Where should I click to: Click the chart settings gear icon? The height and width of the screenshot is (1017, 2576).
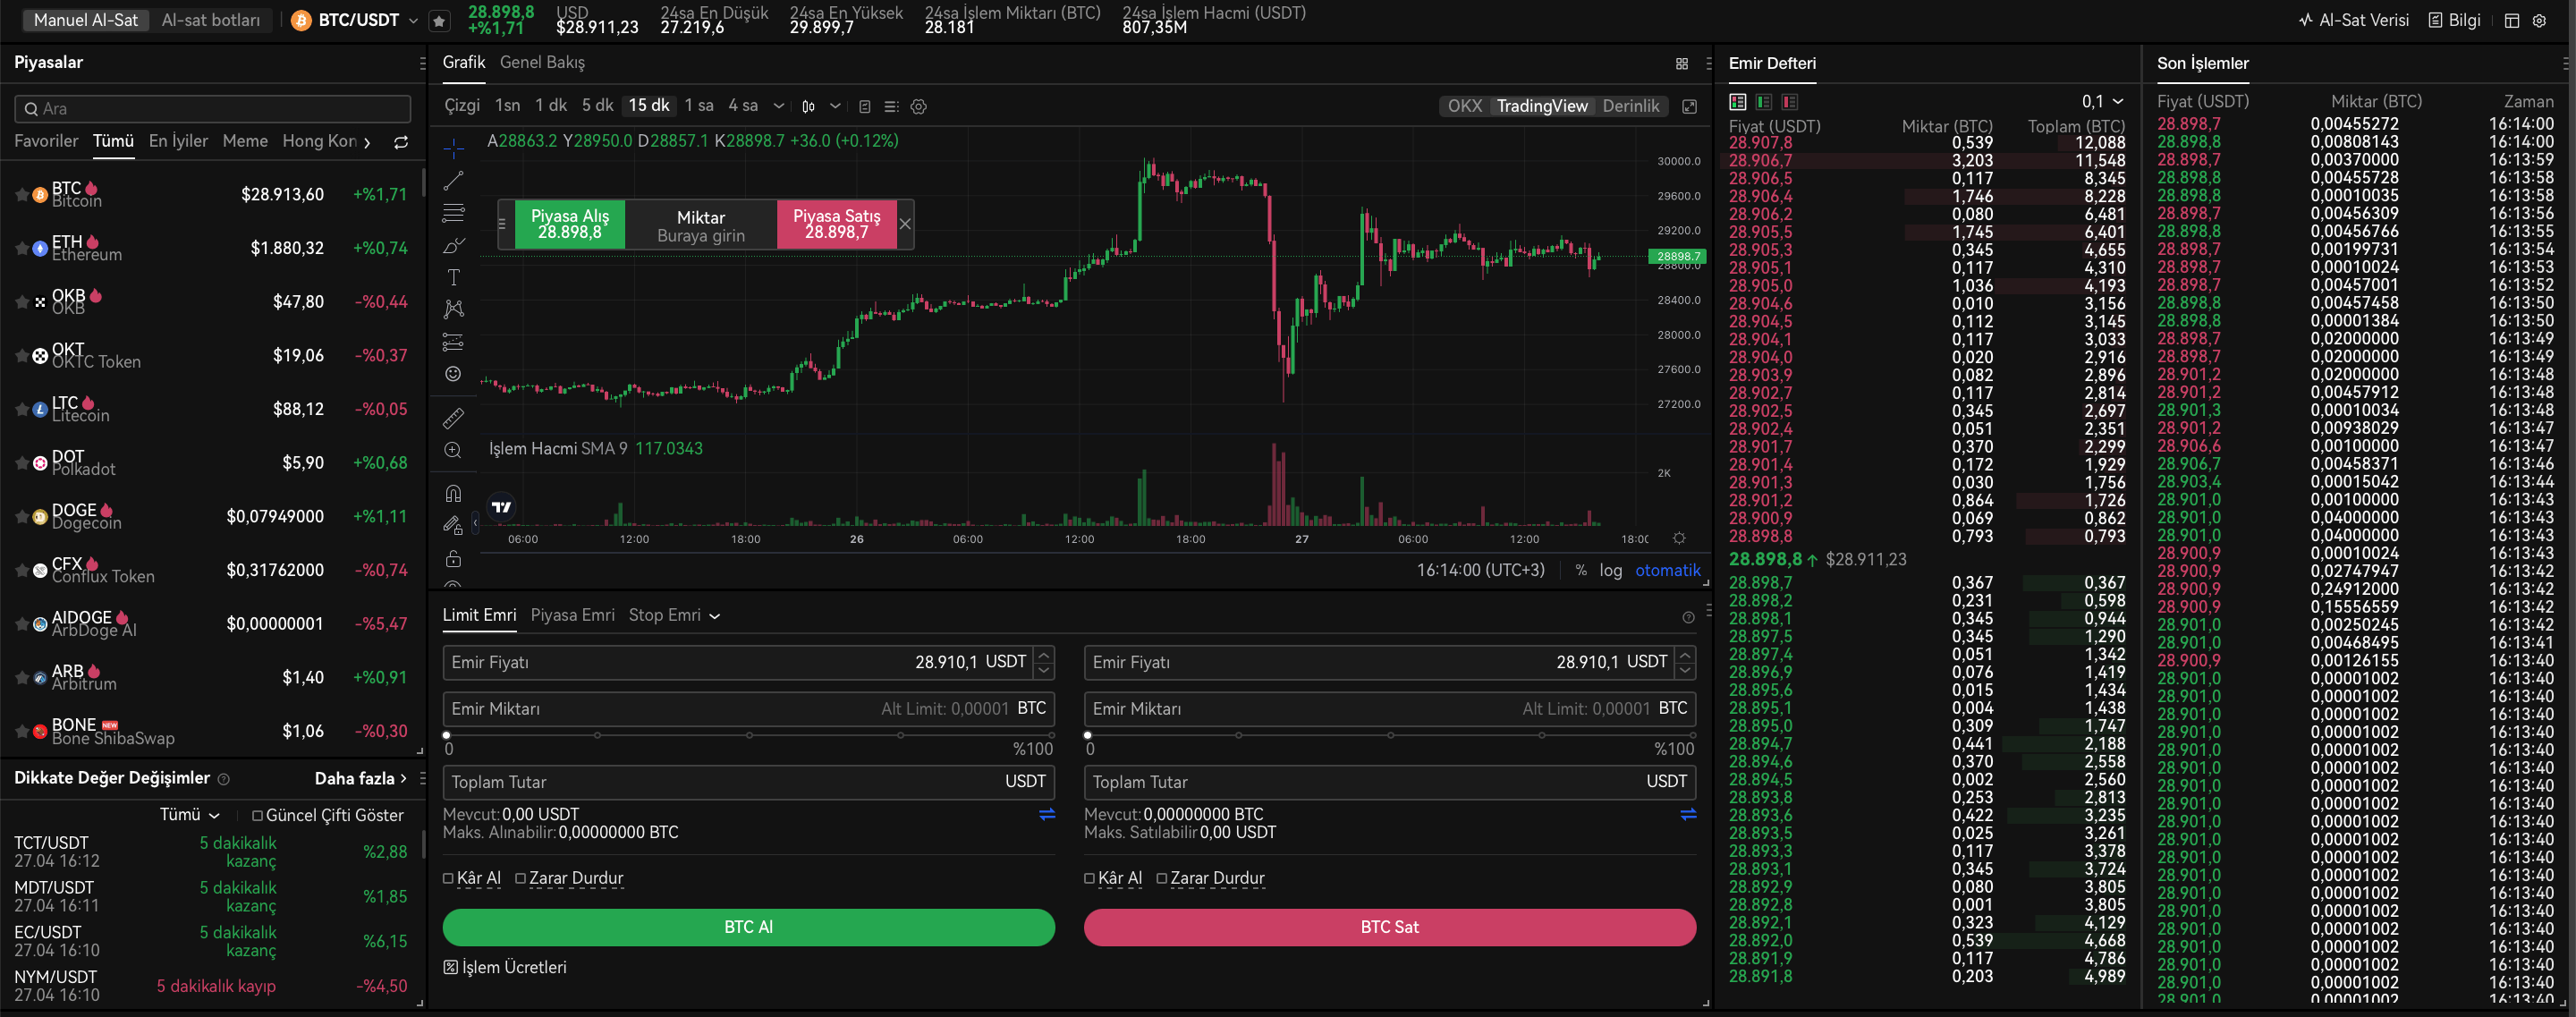coord(918,106)
